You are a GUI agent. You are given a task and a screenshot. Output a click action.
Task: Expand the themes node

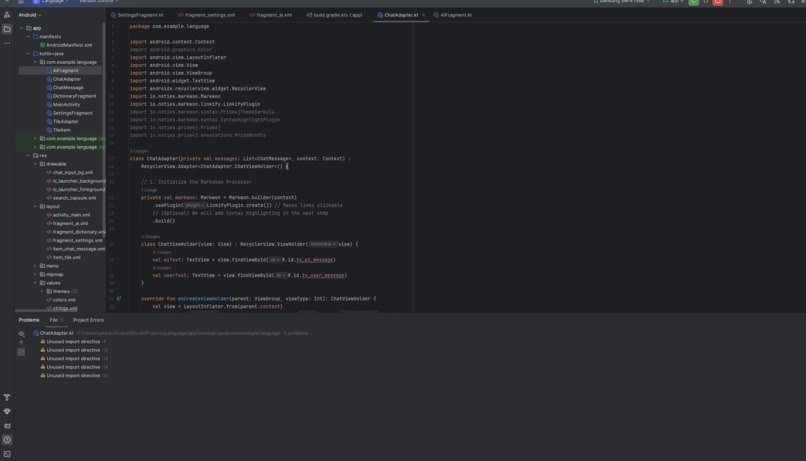42,291
